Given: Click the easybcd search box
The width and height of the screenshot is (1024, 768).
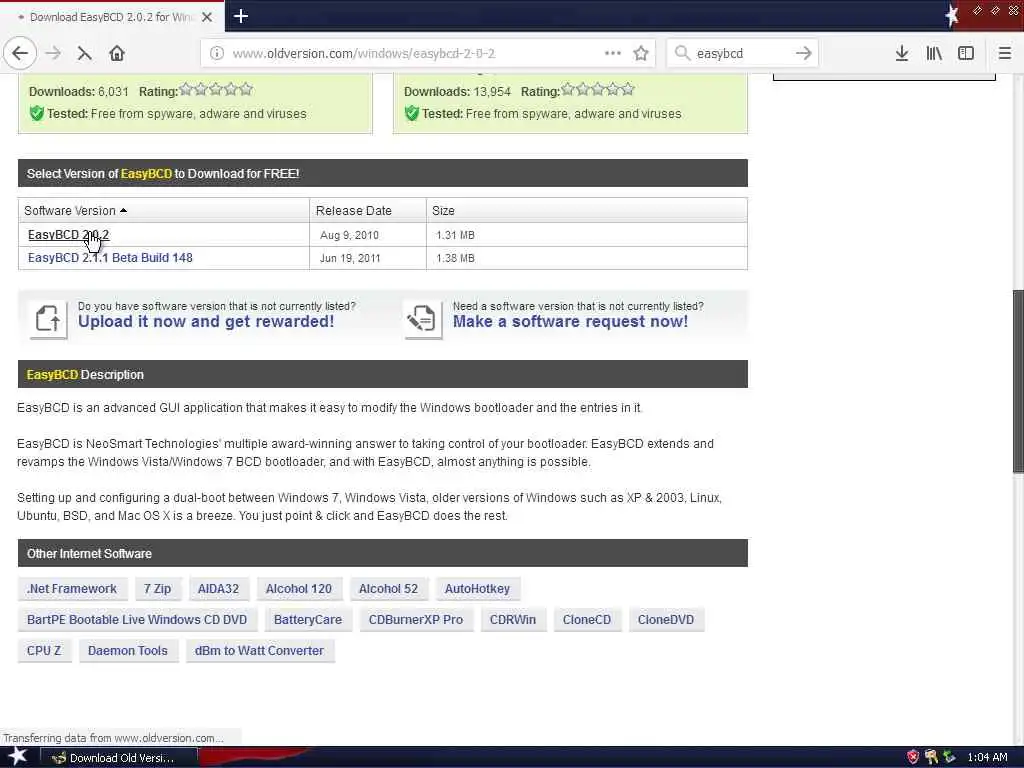Looking at the screenshot, I should [742, 53].
